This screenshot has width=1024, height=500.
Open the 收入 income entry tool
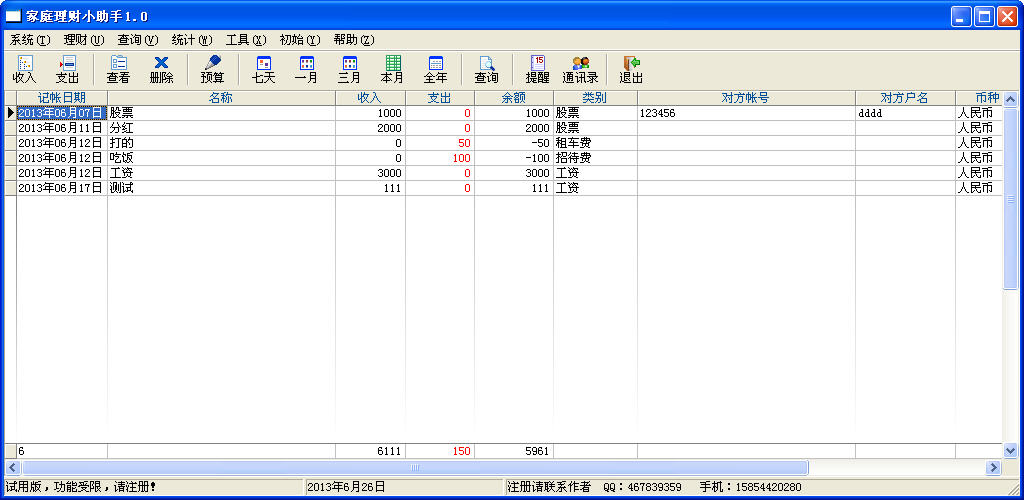[24, 69]
